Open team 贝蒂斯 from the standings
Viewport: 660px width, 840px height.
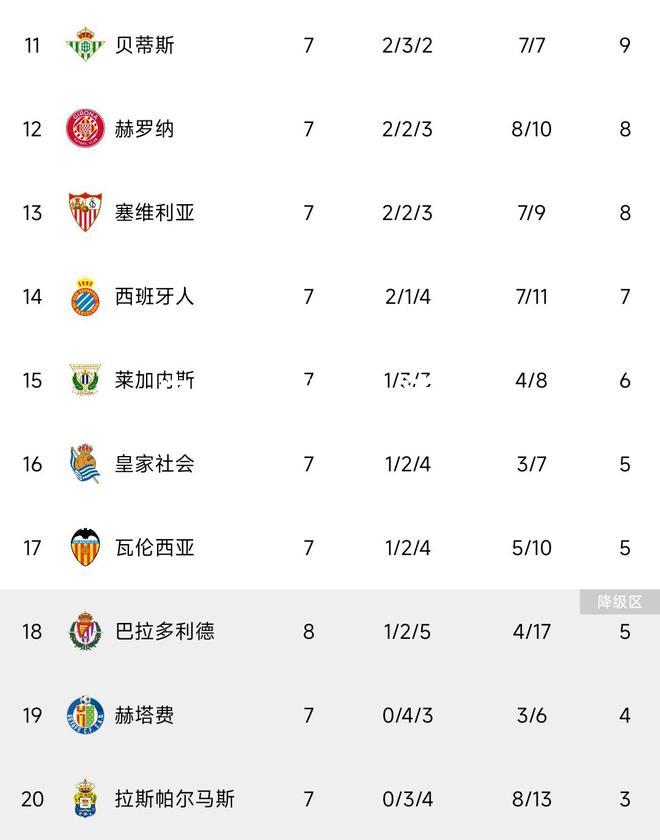(x=145, y=45)
